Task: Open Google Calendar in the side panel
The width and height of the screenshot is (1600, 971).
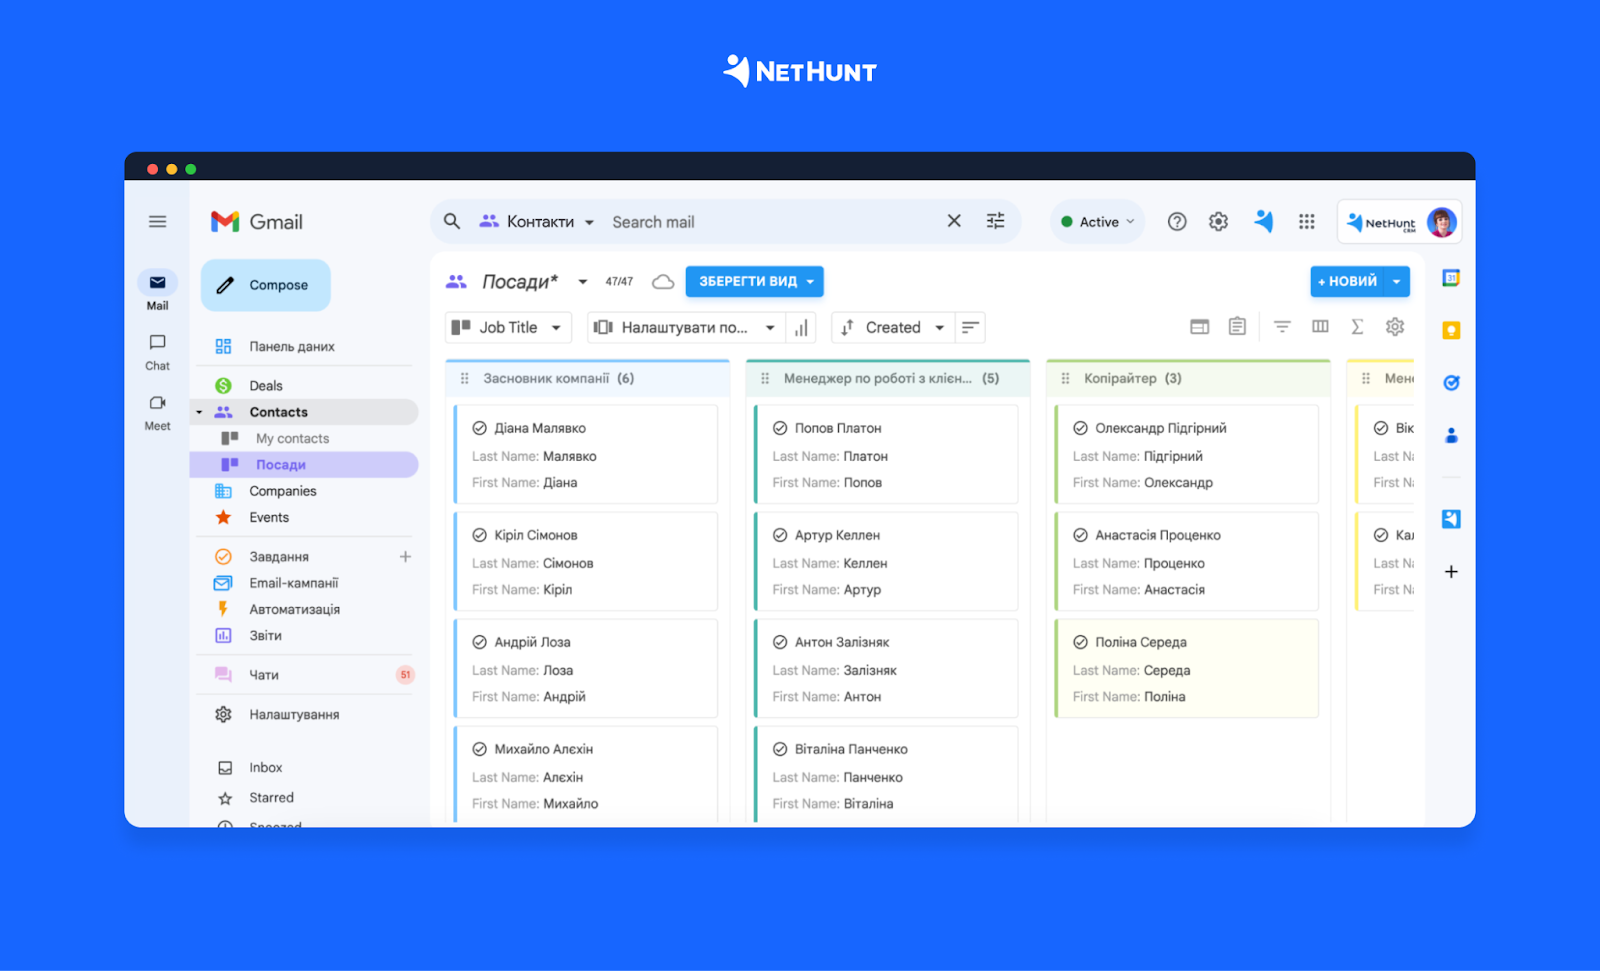Action: [x=1451, y=278]
